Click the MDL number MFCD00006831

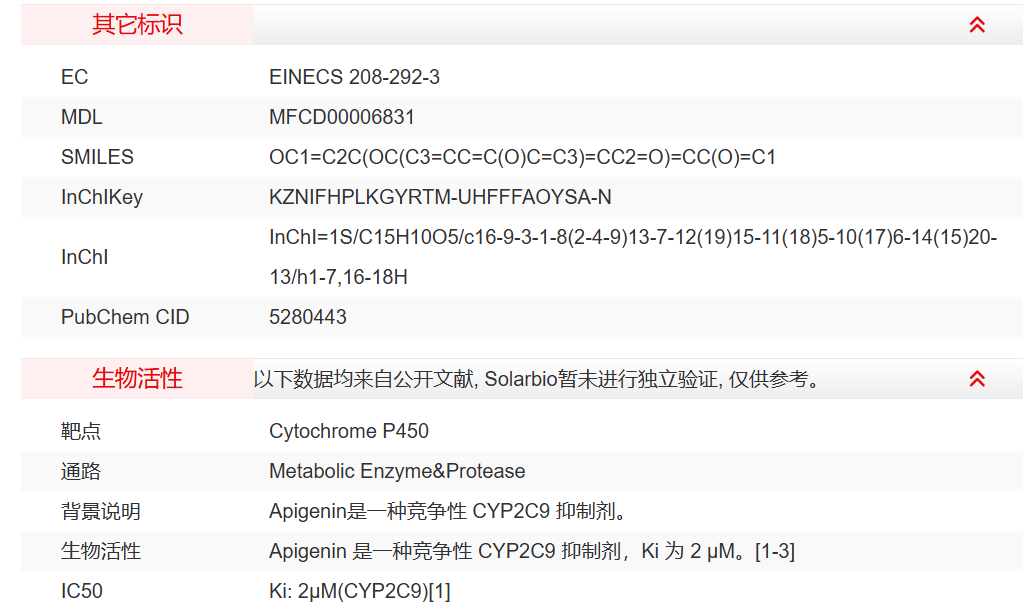coord(342,117)
